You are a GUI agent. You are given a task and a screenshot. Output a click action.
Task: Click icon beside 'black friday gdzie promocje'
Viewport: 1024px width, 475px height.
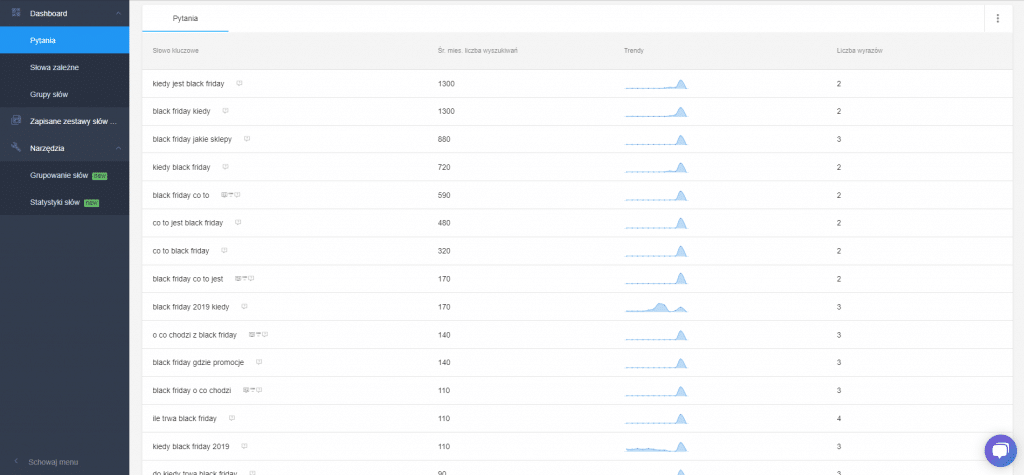coord(259,362)
